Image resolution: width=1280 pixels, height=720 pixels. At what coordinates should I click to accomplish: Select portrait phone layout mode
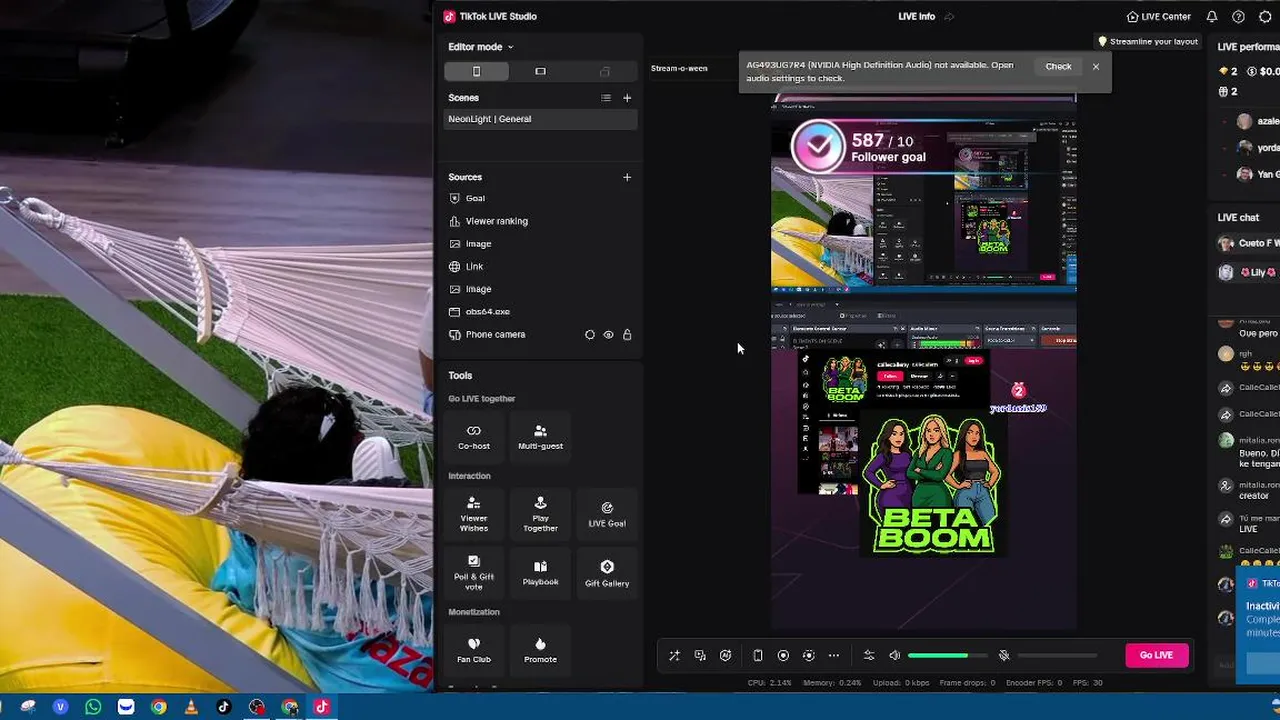[476, 71]
